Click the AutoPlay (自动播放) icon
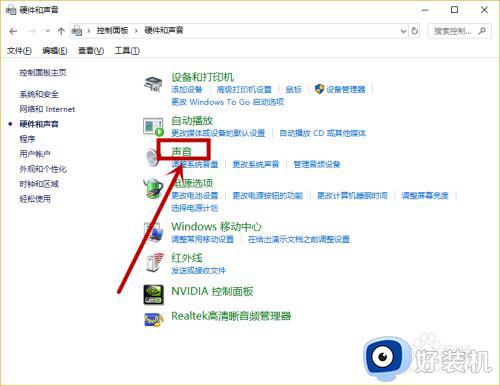This screenshot has width=500, height=386. (153, 127)
